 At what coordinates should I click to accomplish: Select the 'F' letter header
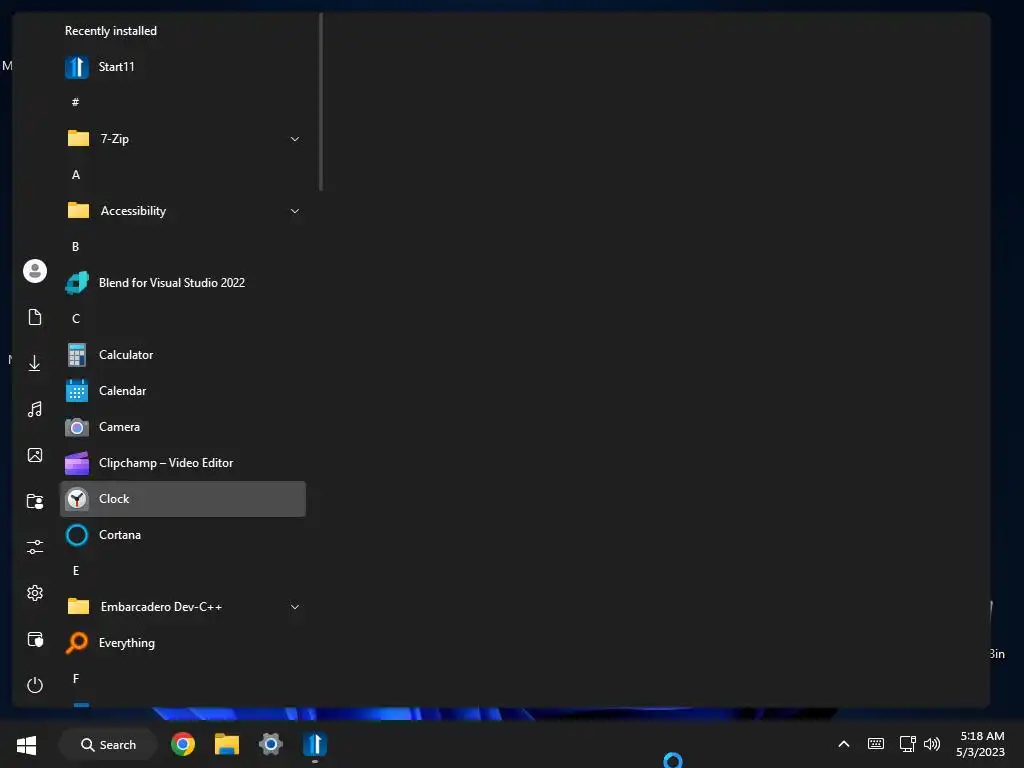[x=76, y=679]
